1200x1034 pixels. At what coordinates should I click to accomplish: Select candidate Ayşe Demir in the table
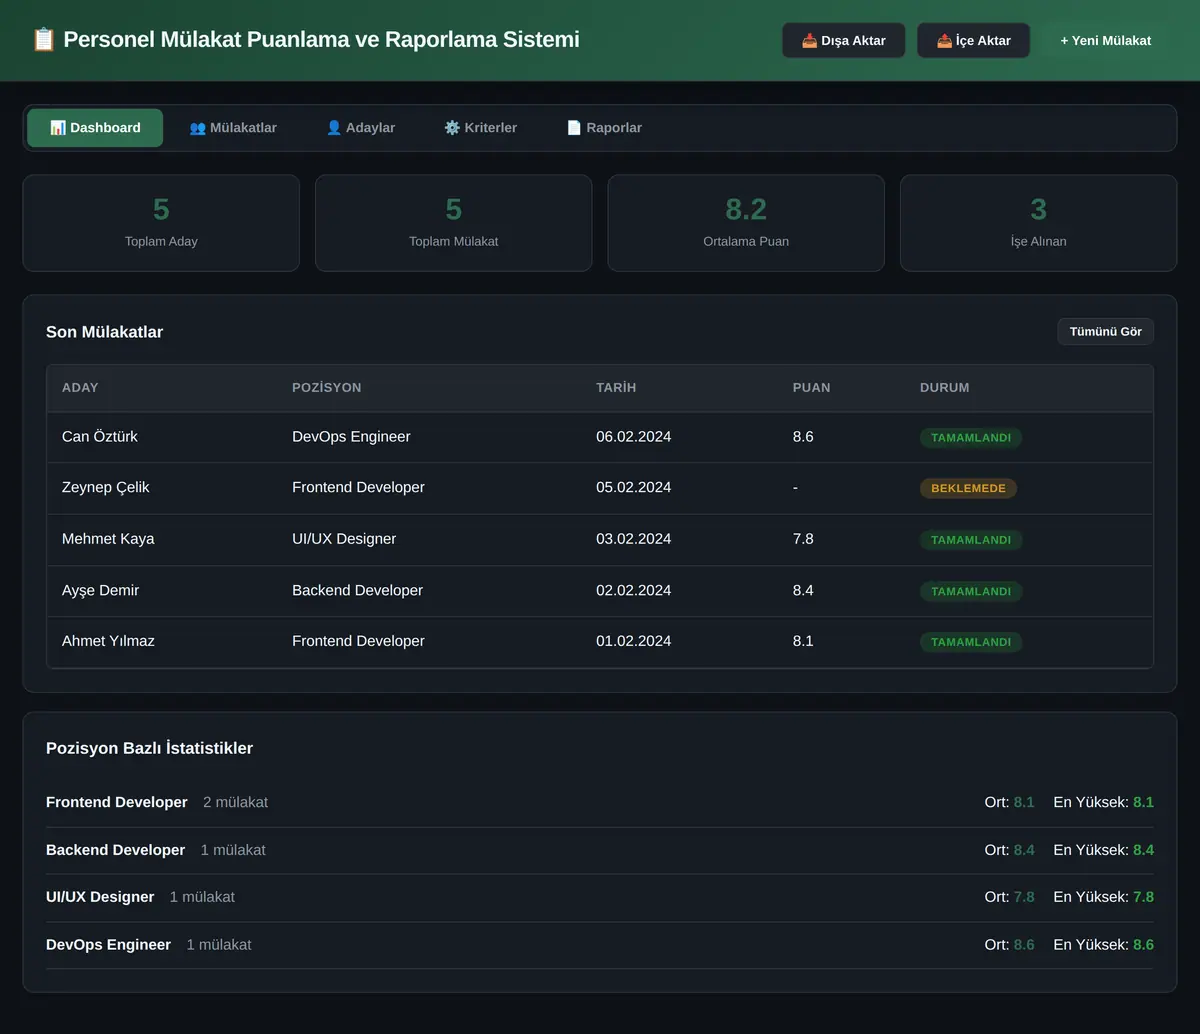100,590
